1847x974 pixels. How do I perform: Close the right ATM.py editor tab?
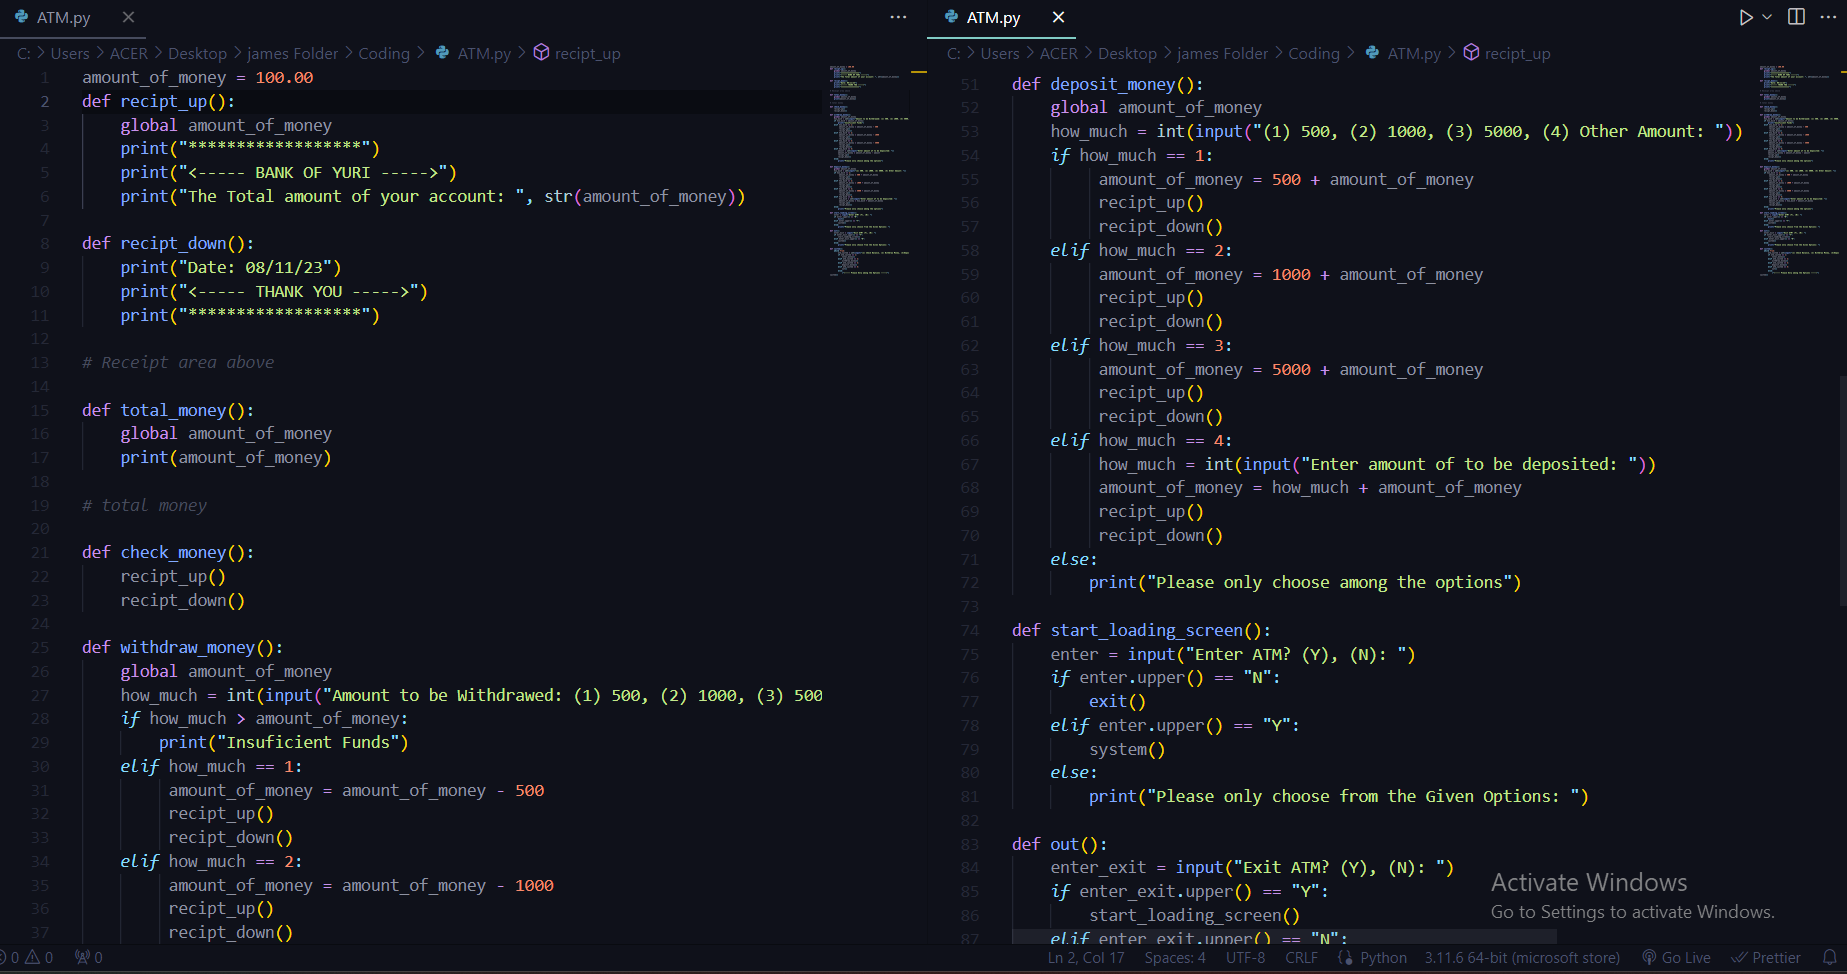(x=1058, y=17)
